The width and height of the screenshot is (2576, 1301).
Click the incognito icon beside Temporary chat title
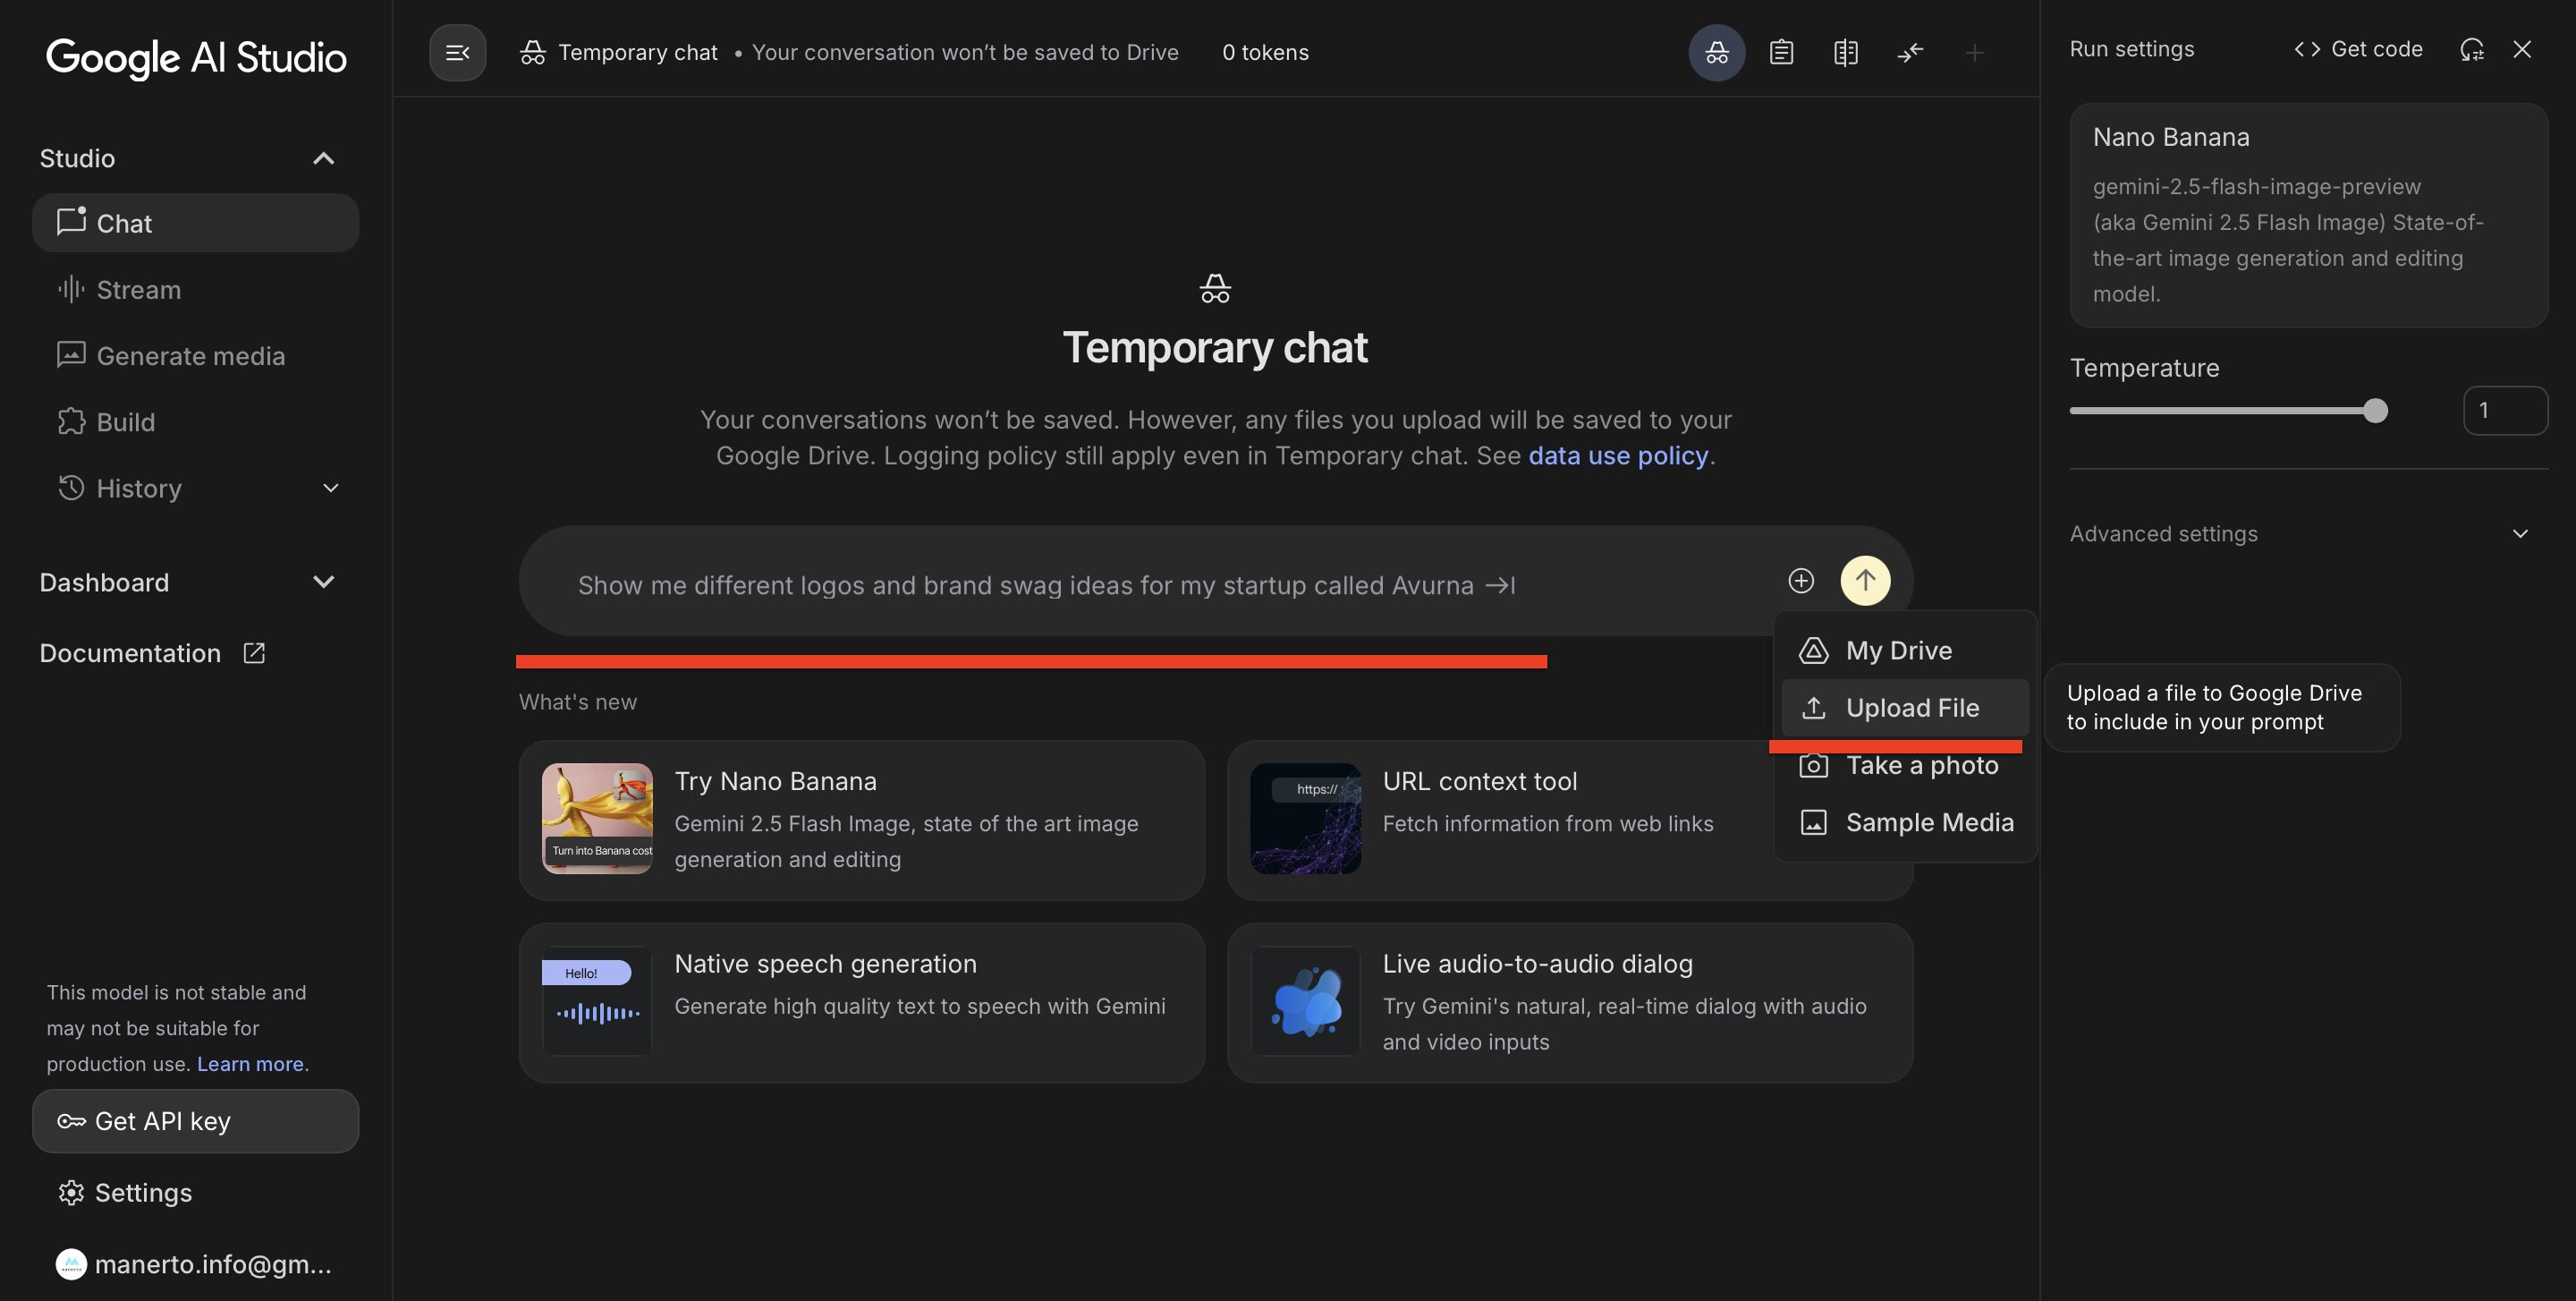click(x=533, y=52)
